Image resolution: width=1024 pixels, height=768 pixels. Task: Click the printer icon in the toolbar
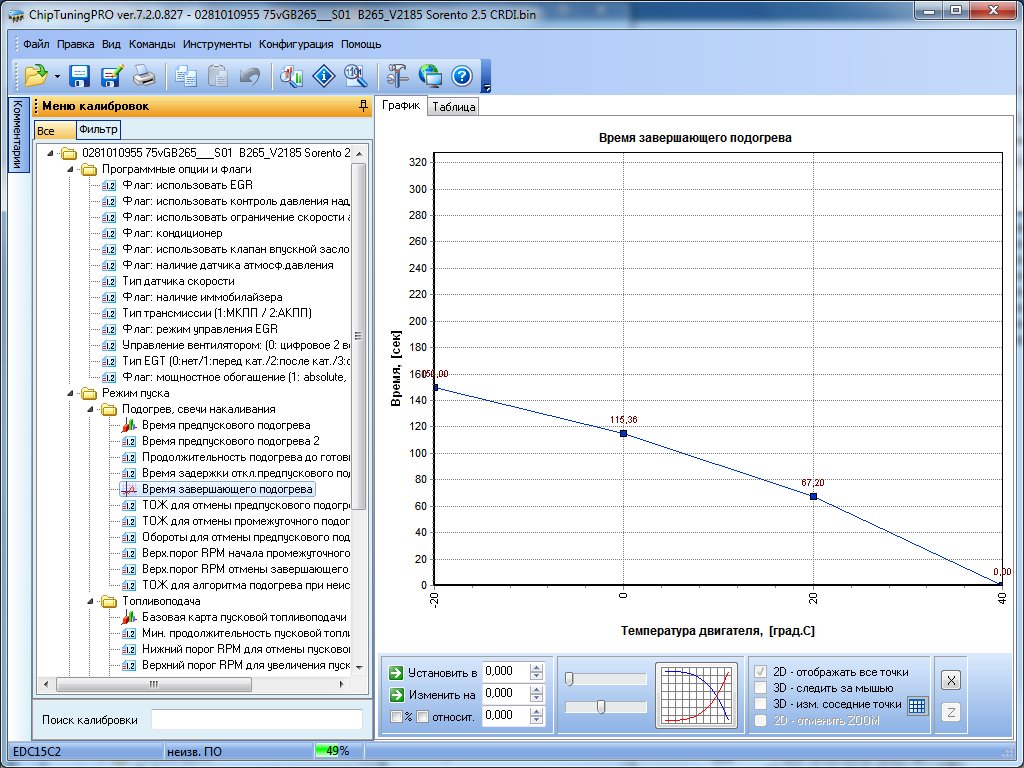pyautogui.click(x=144, y=75)
